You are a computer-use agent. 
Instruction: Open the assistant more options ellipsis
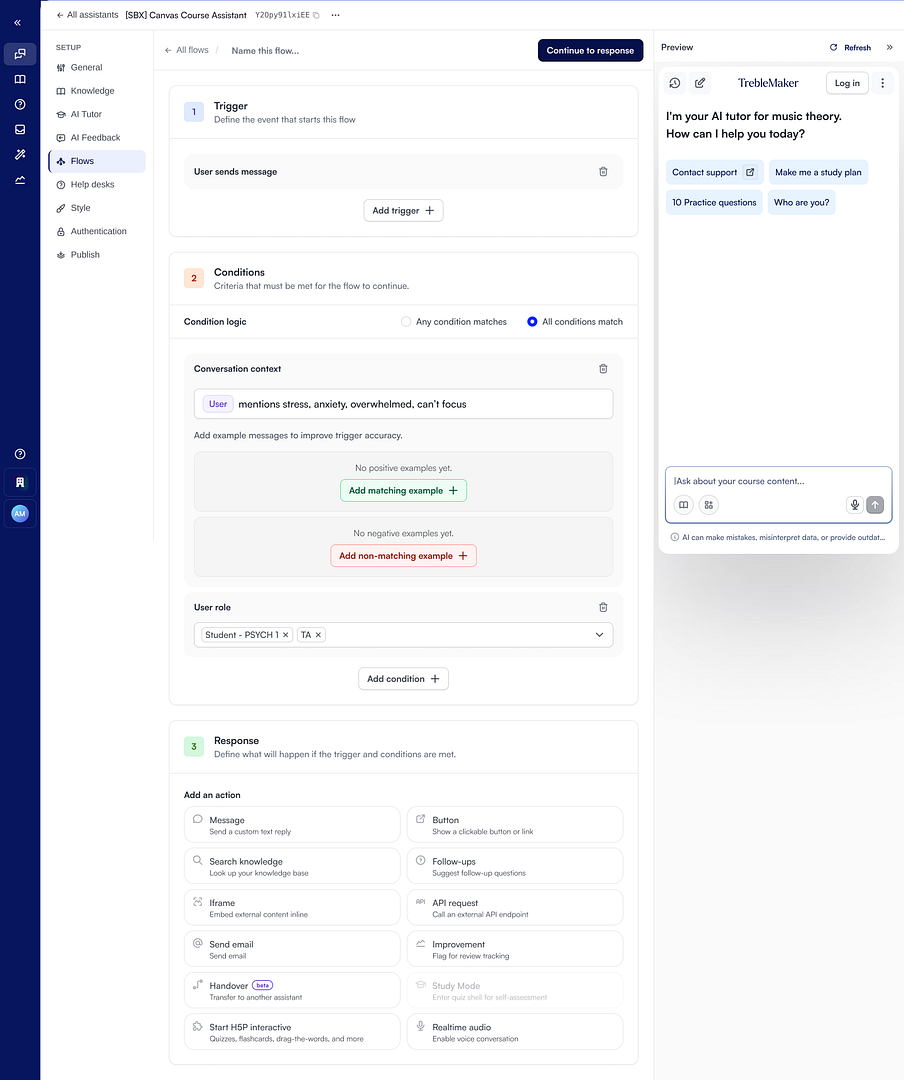(x=336, y=15)
